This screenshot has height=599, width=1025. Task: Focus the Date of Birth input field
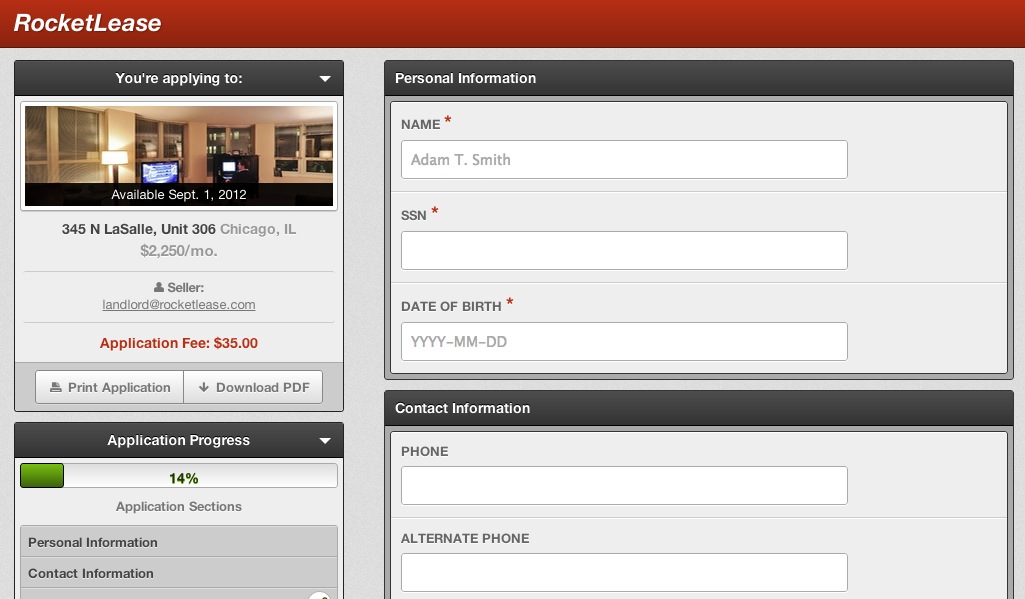pyautogui.click(x=624, y=341)
